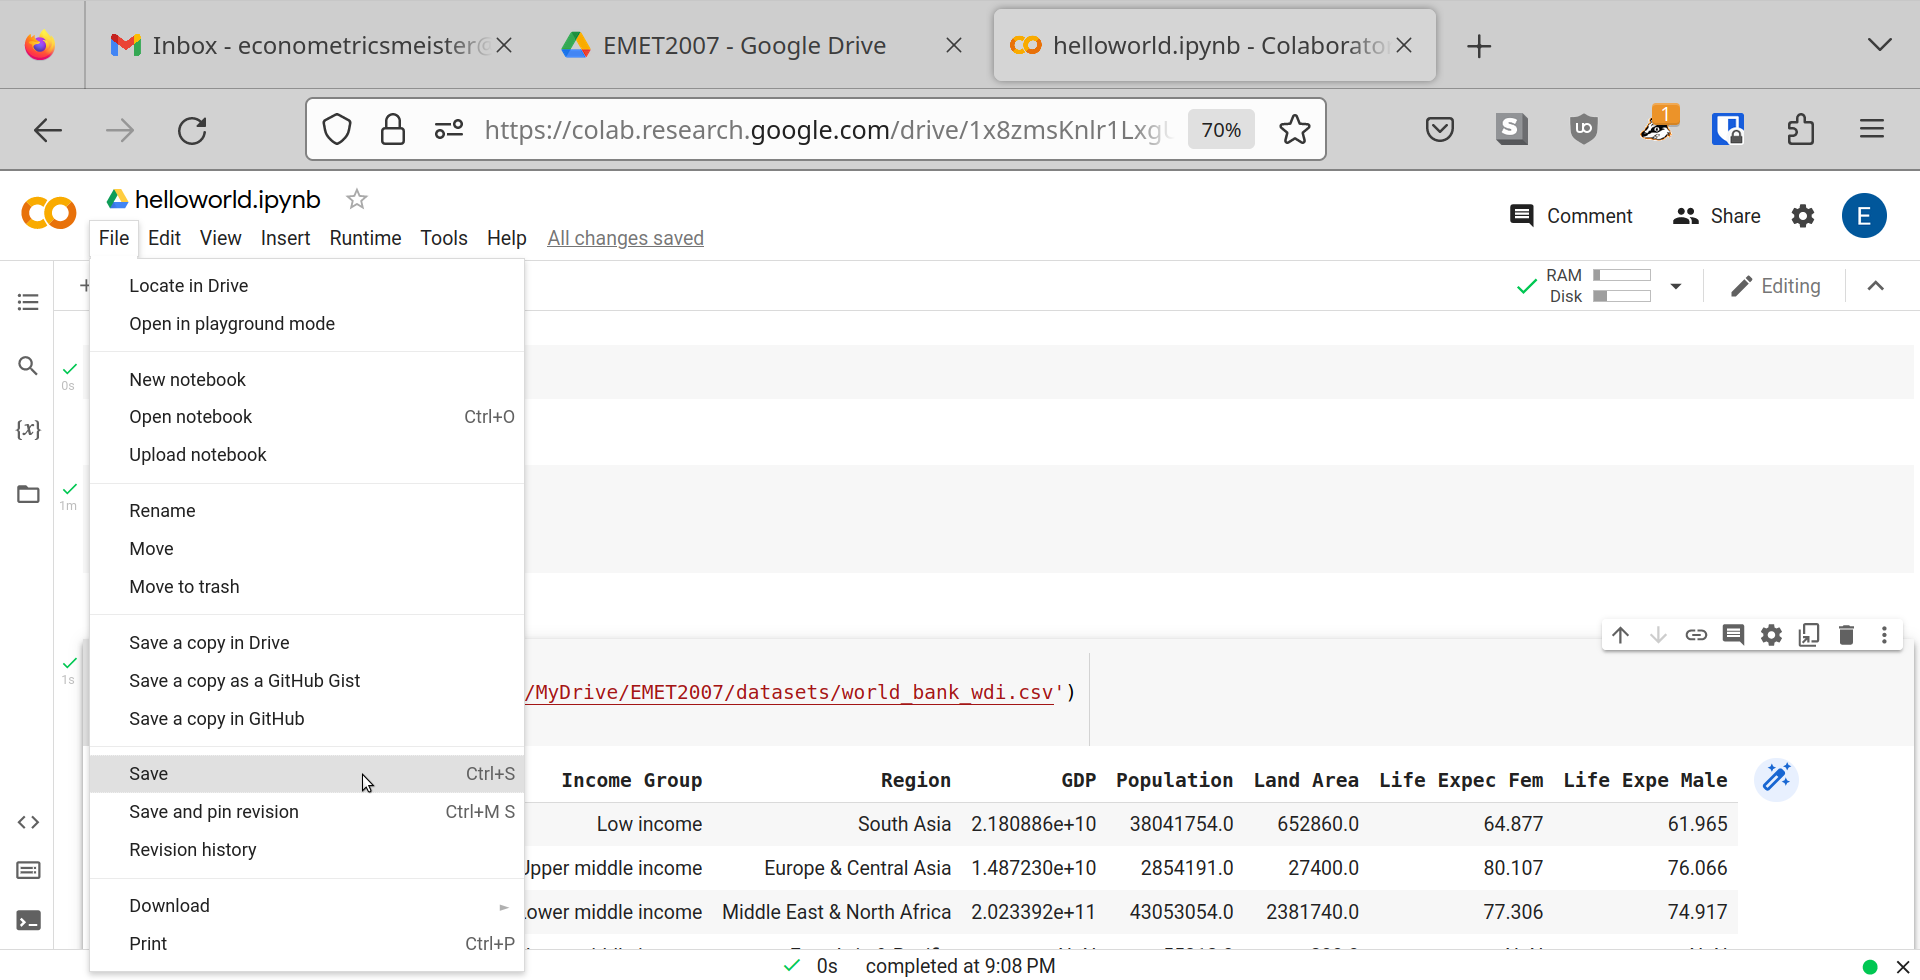
Task: Open the Firefox extensions puzzle icon
Action: pos(1800,129)
